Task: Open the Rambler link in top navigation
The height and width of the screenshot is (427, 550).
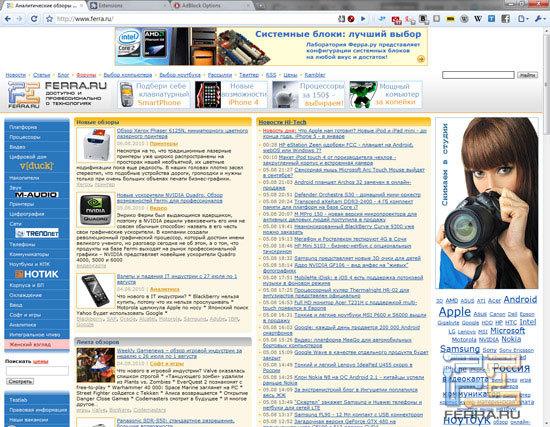Action: (x=315, y=75)
